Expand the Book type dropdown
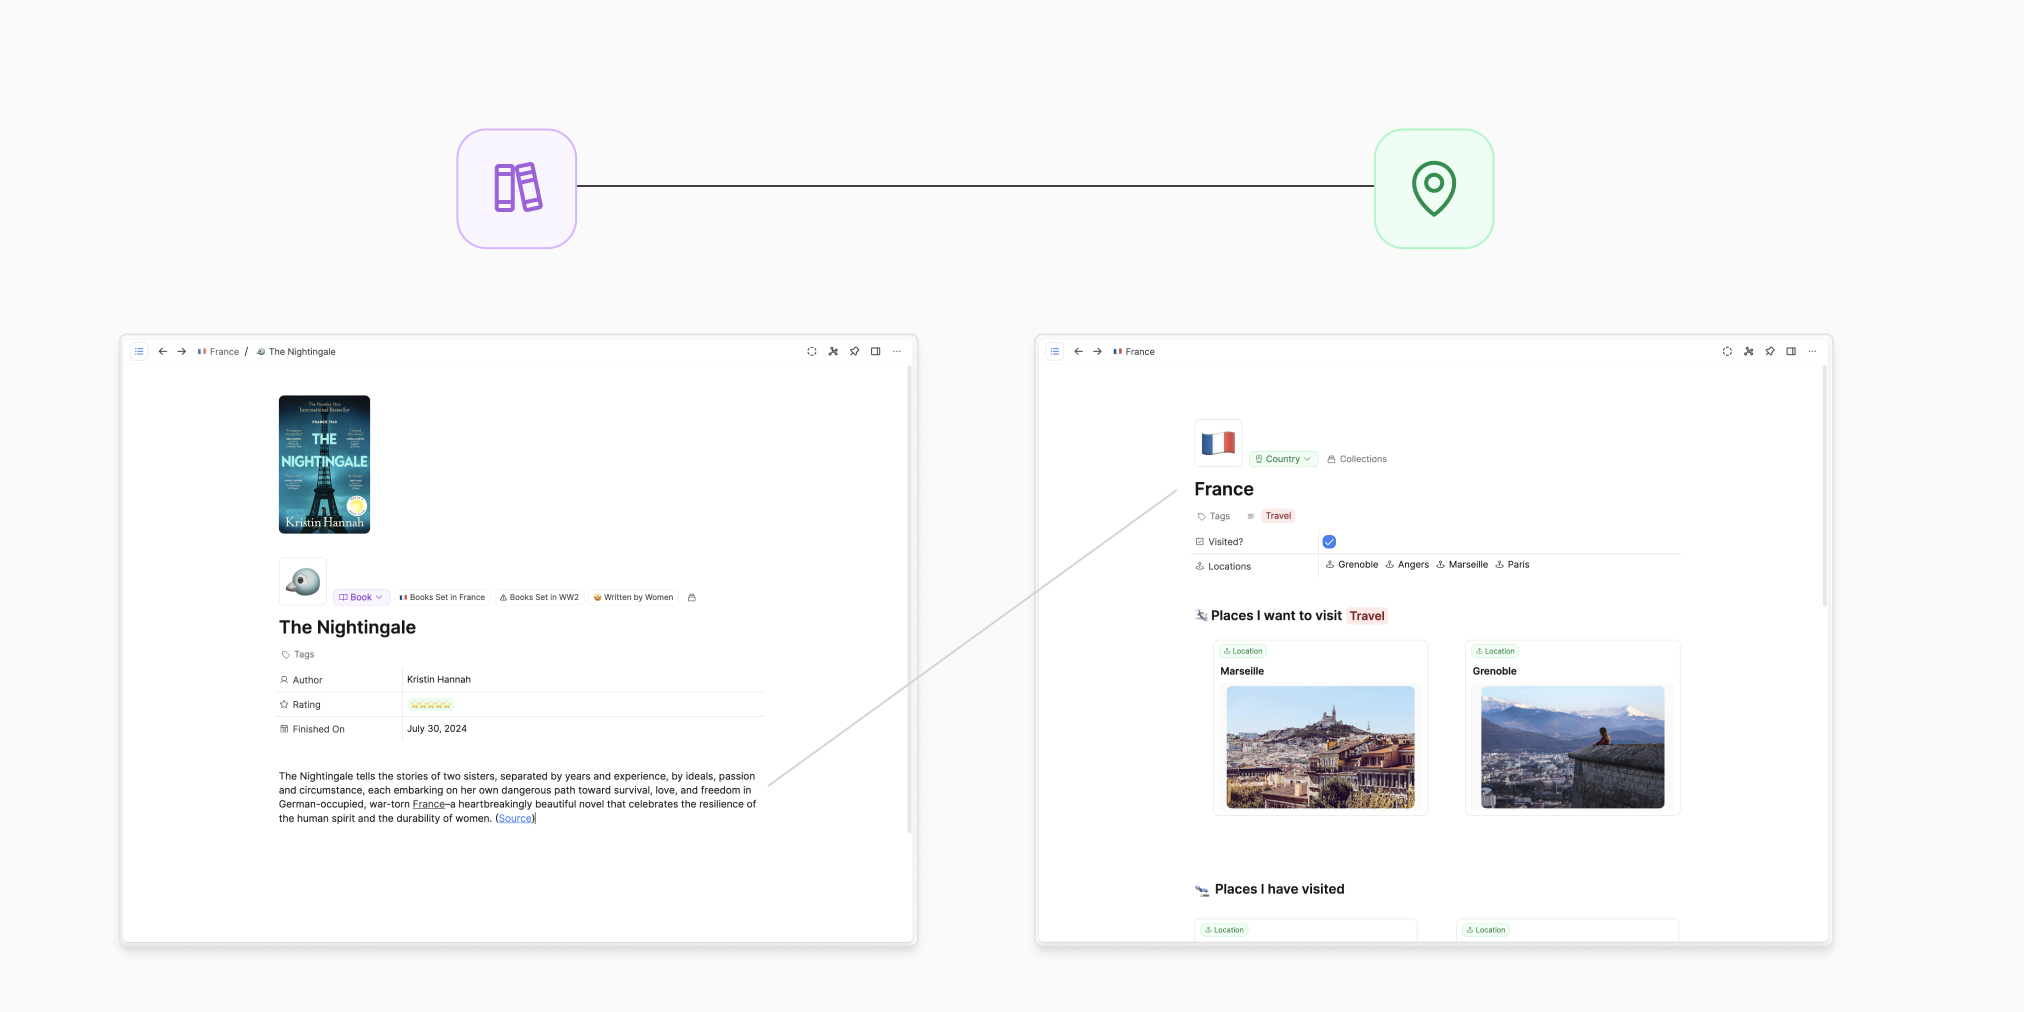Image resolution: width=2024 pixels, height=1012 pixels. tap(361, 597)
